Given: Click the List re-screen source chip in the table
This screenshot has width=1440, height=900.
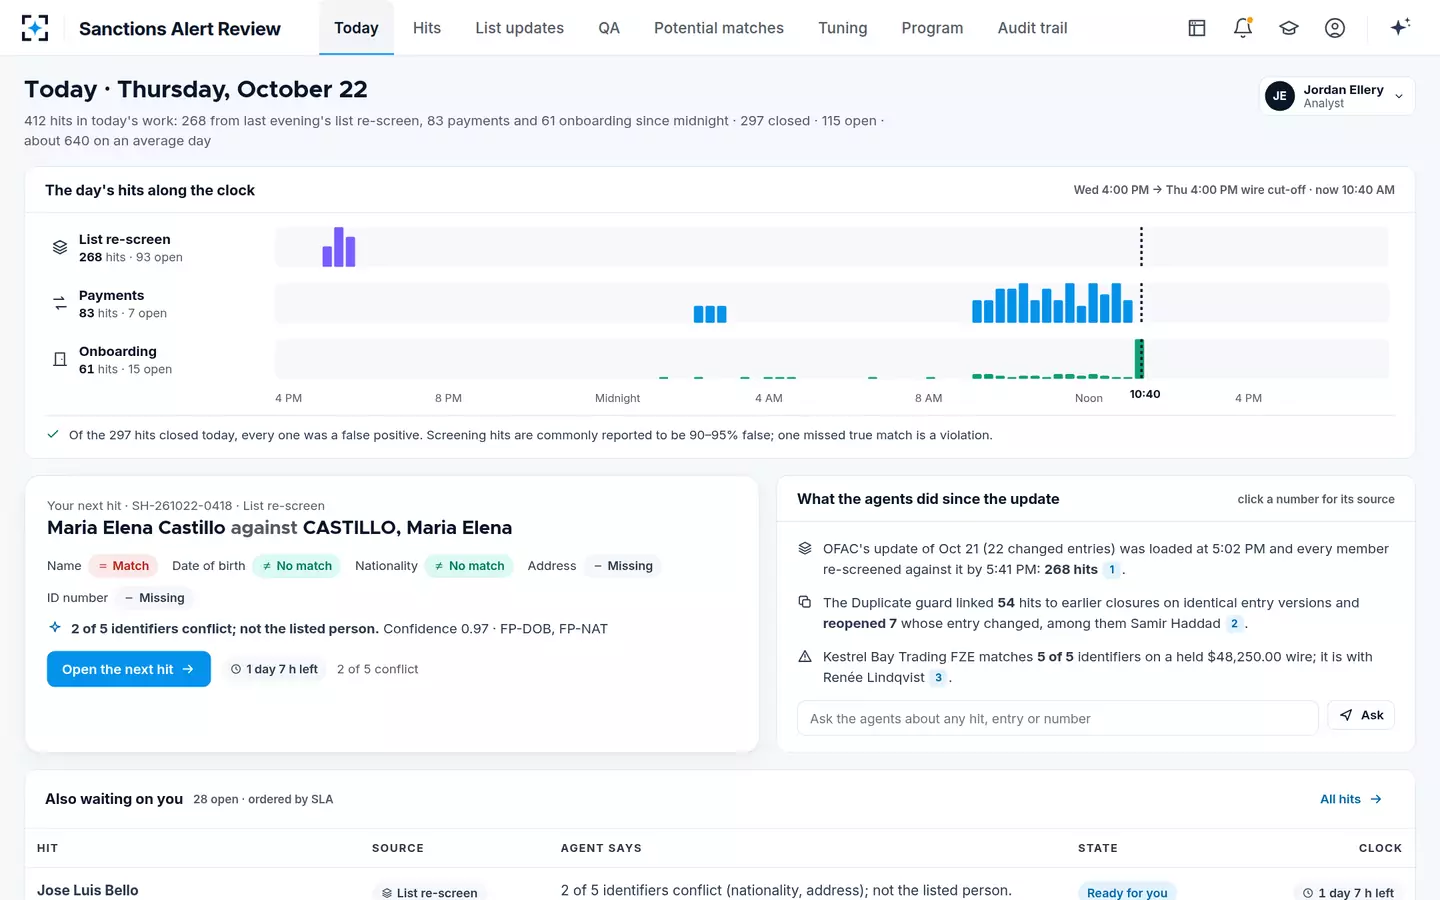Looking at the screenshot, I should point(429,892).
